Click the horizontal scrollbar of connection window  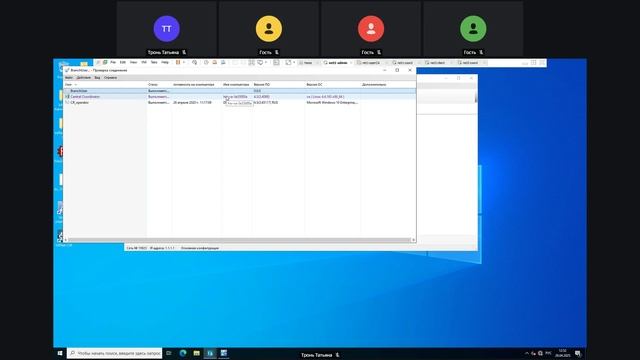pyautogui.click(x=239, y=240)
